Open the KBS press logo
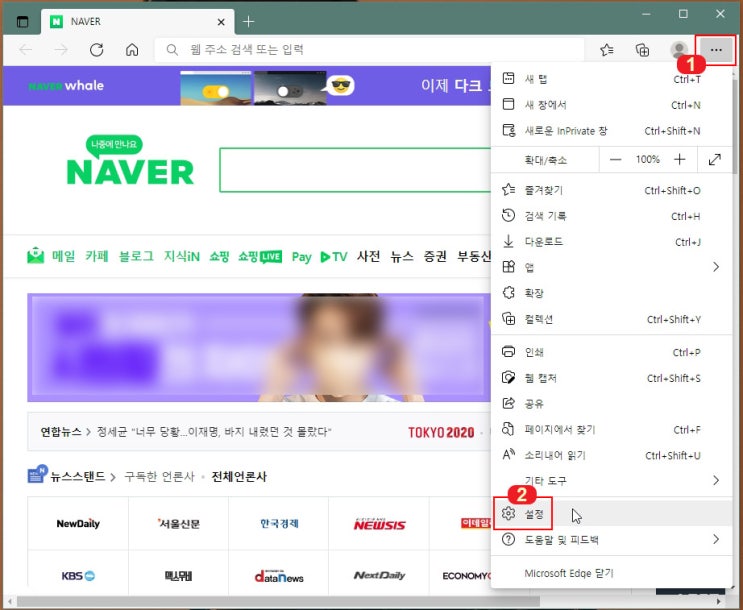Image resolution: width=743 pixels, height=610 pixels. pos(78,575)
